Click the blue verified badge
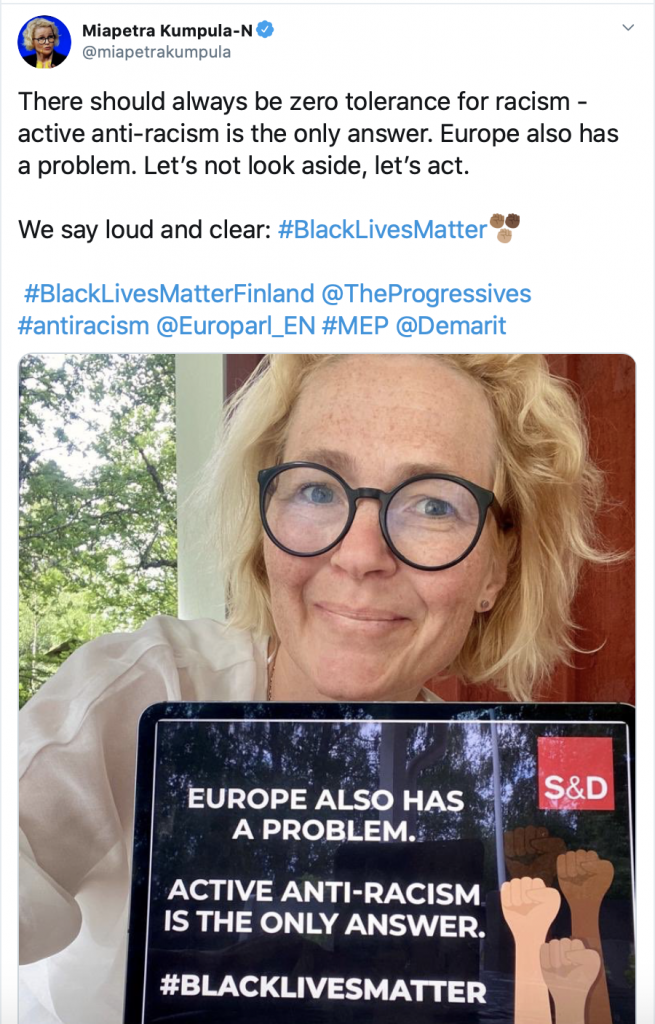The width and height of the screenshot is (655, 1024). click(264, 29)
